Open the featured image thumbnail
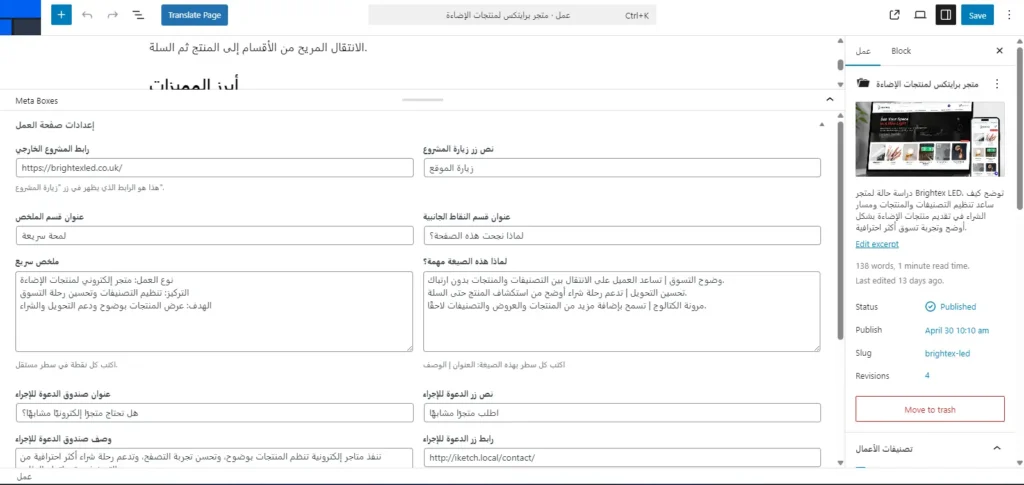The width and height of the screenshot is (1024, 485). click(930, 139)
